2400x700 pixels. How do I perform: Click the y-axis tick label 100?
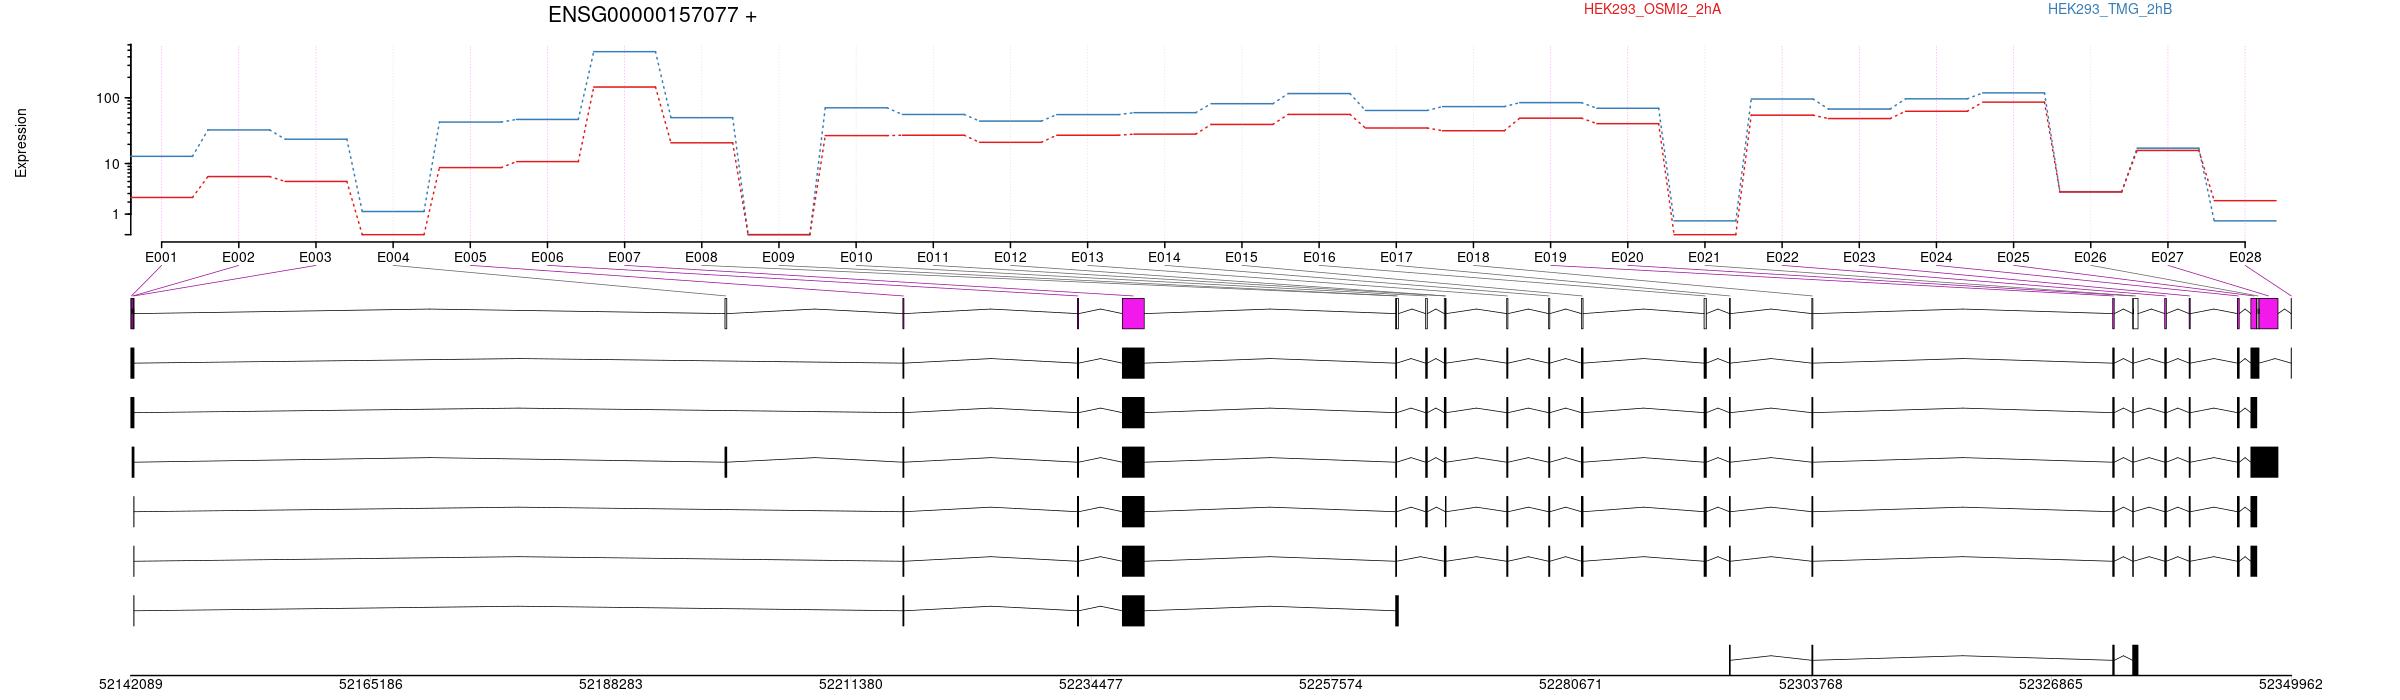click(107, 98)
